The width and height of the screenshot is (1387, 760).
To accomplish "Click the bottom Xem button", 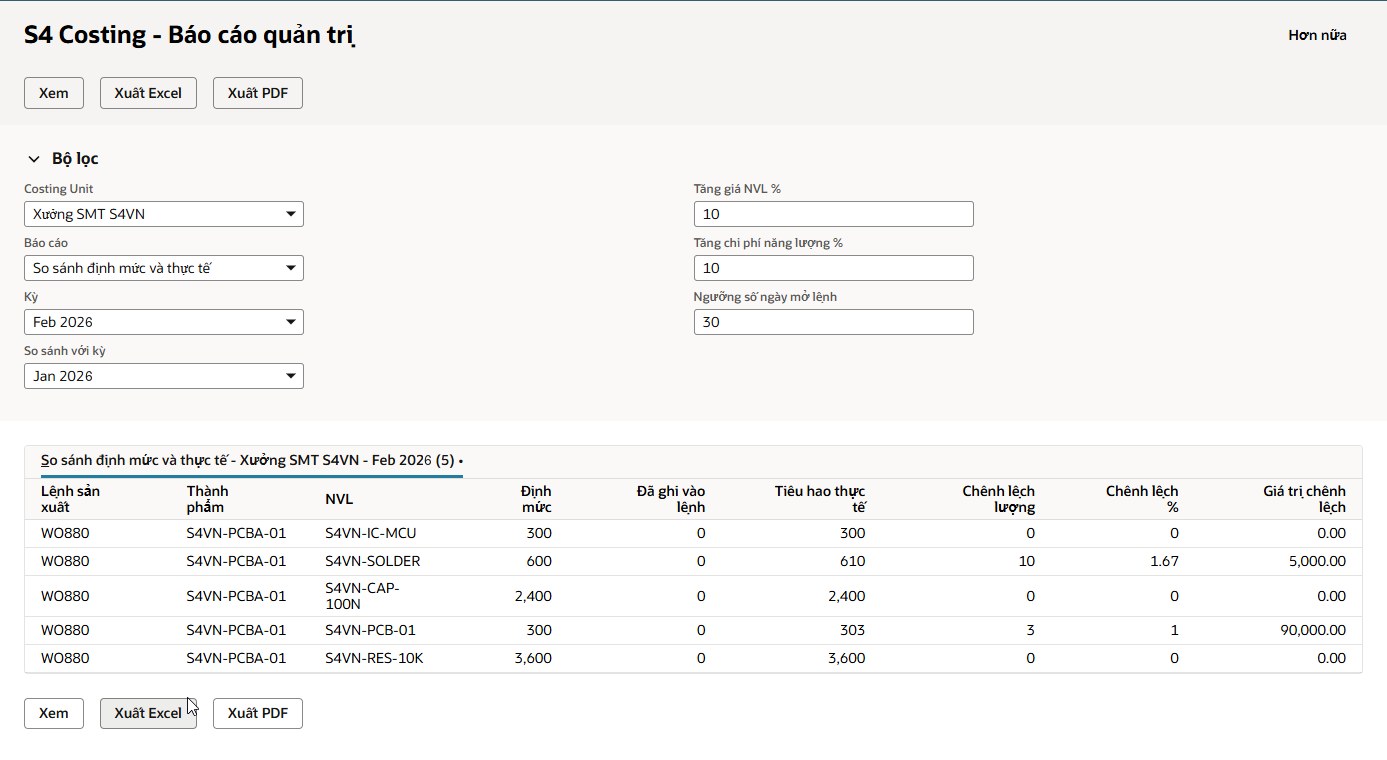I will pyautogui.click(x=54, y=713).
